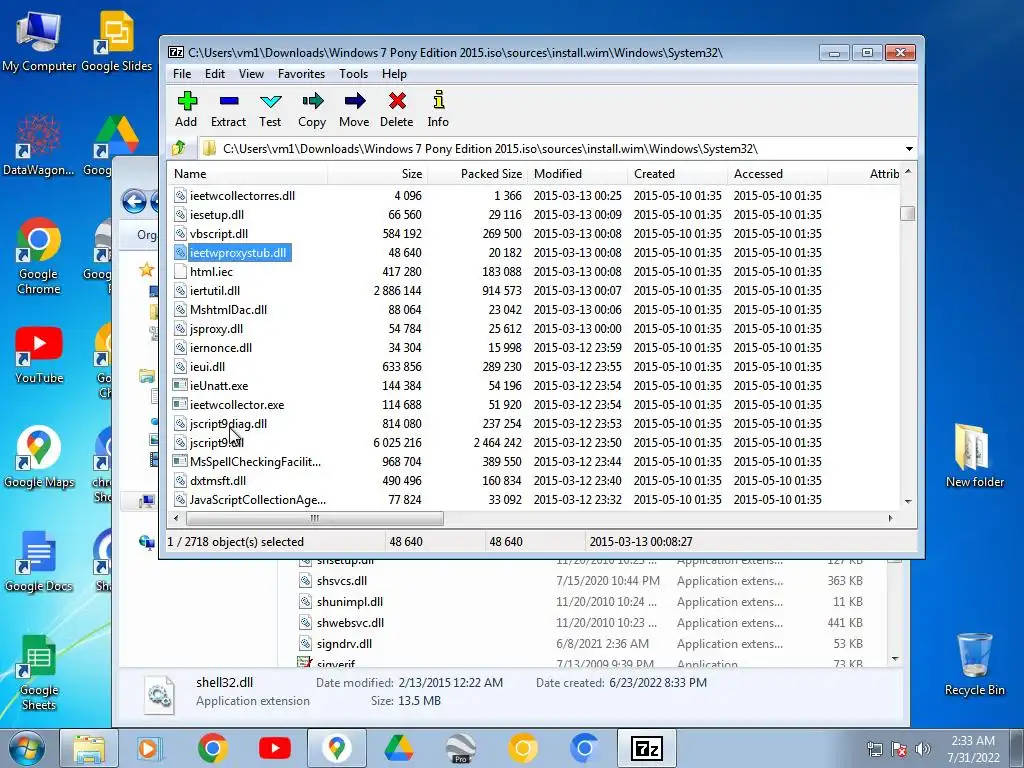Select shunimpl.dll in the Explorer window
Viewport: 1024px width, 768px height.
coord(349,601)
